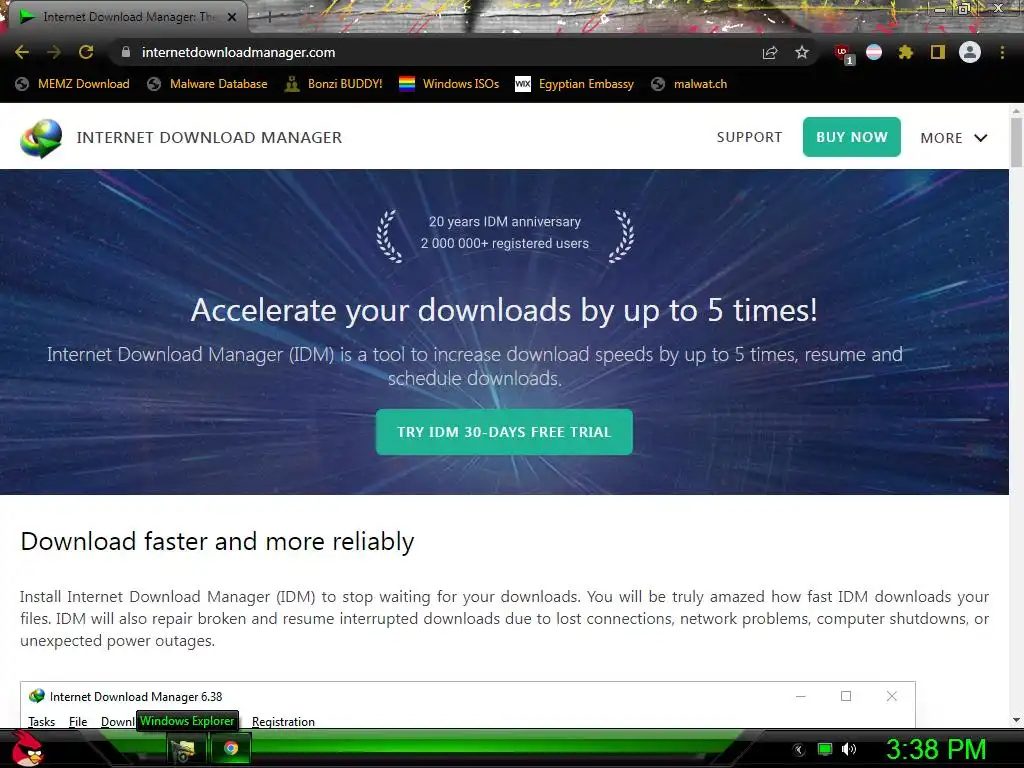Viewport: 1024px width, 768px height.
Task: View site info via the padlock icon
Action: [126, 52]
